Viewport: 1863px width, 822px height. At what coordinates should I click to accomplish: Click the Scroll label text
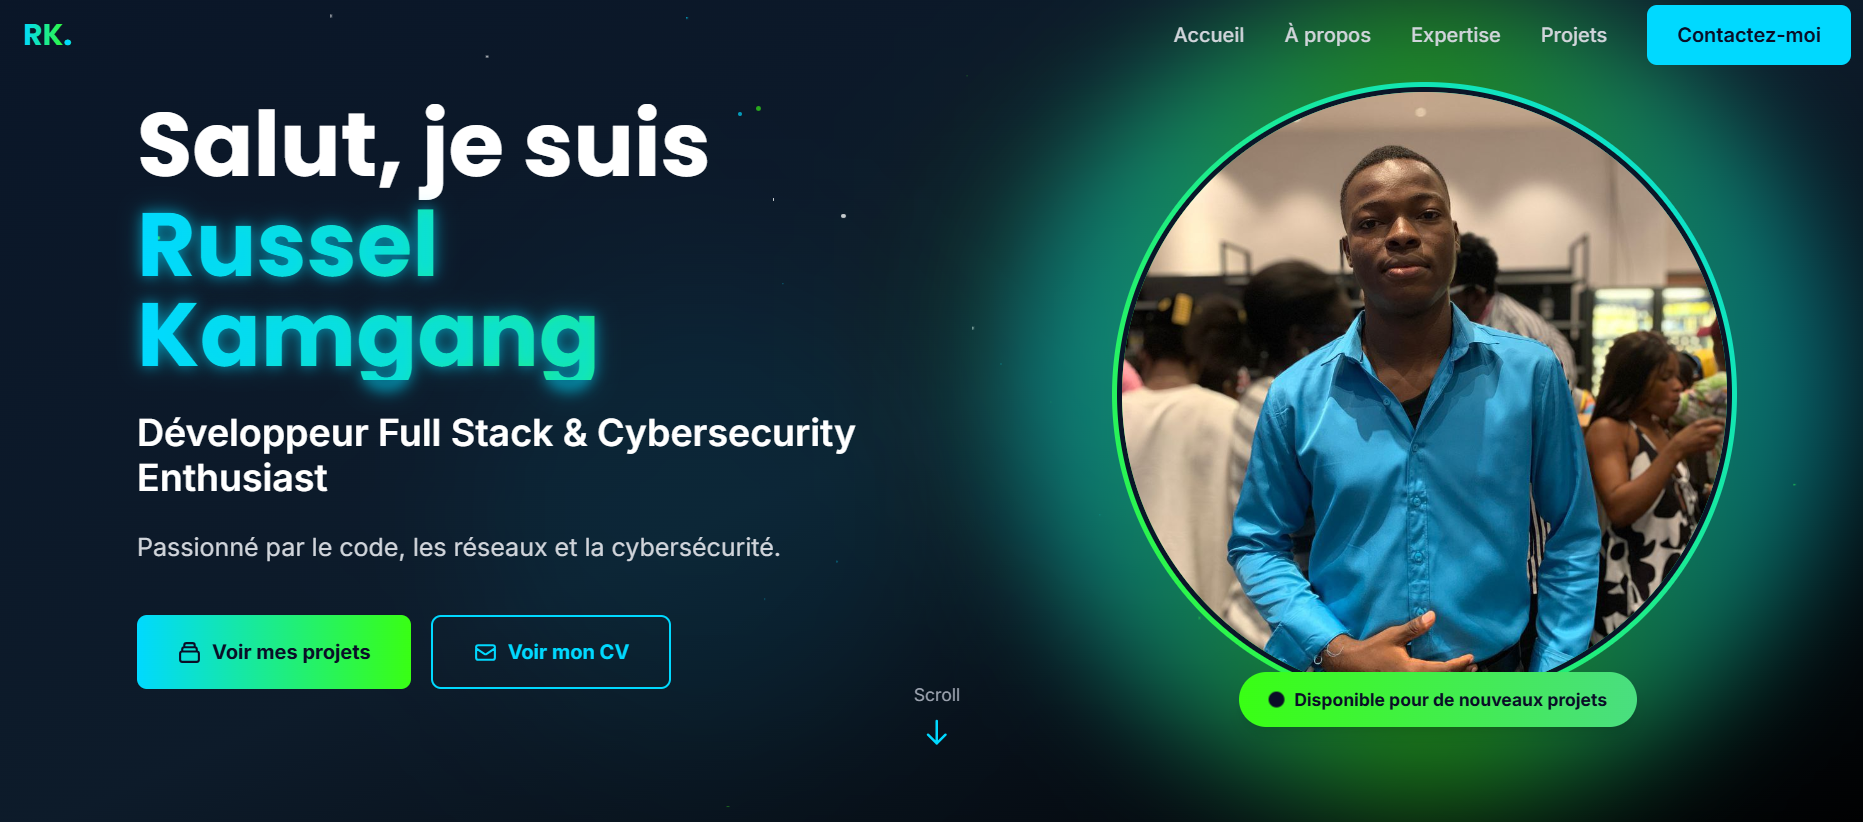point(936,695)
